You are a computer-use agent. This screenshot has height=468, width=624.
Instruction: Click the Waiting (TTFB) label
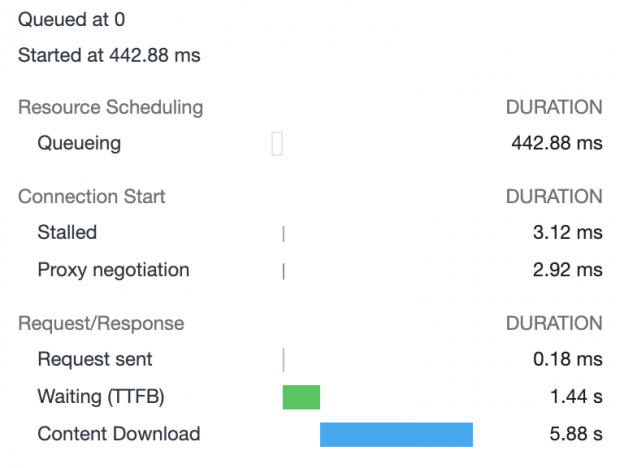pyautogui.click(x=101, y=397)
